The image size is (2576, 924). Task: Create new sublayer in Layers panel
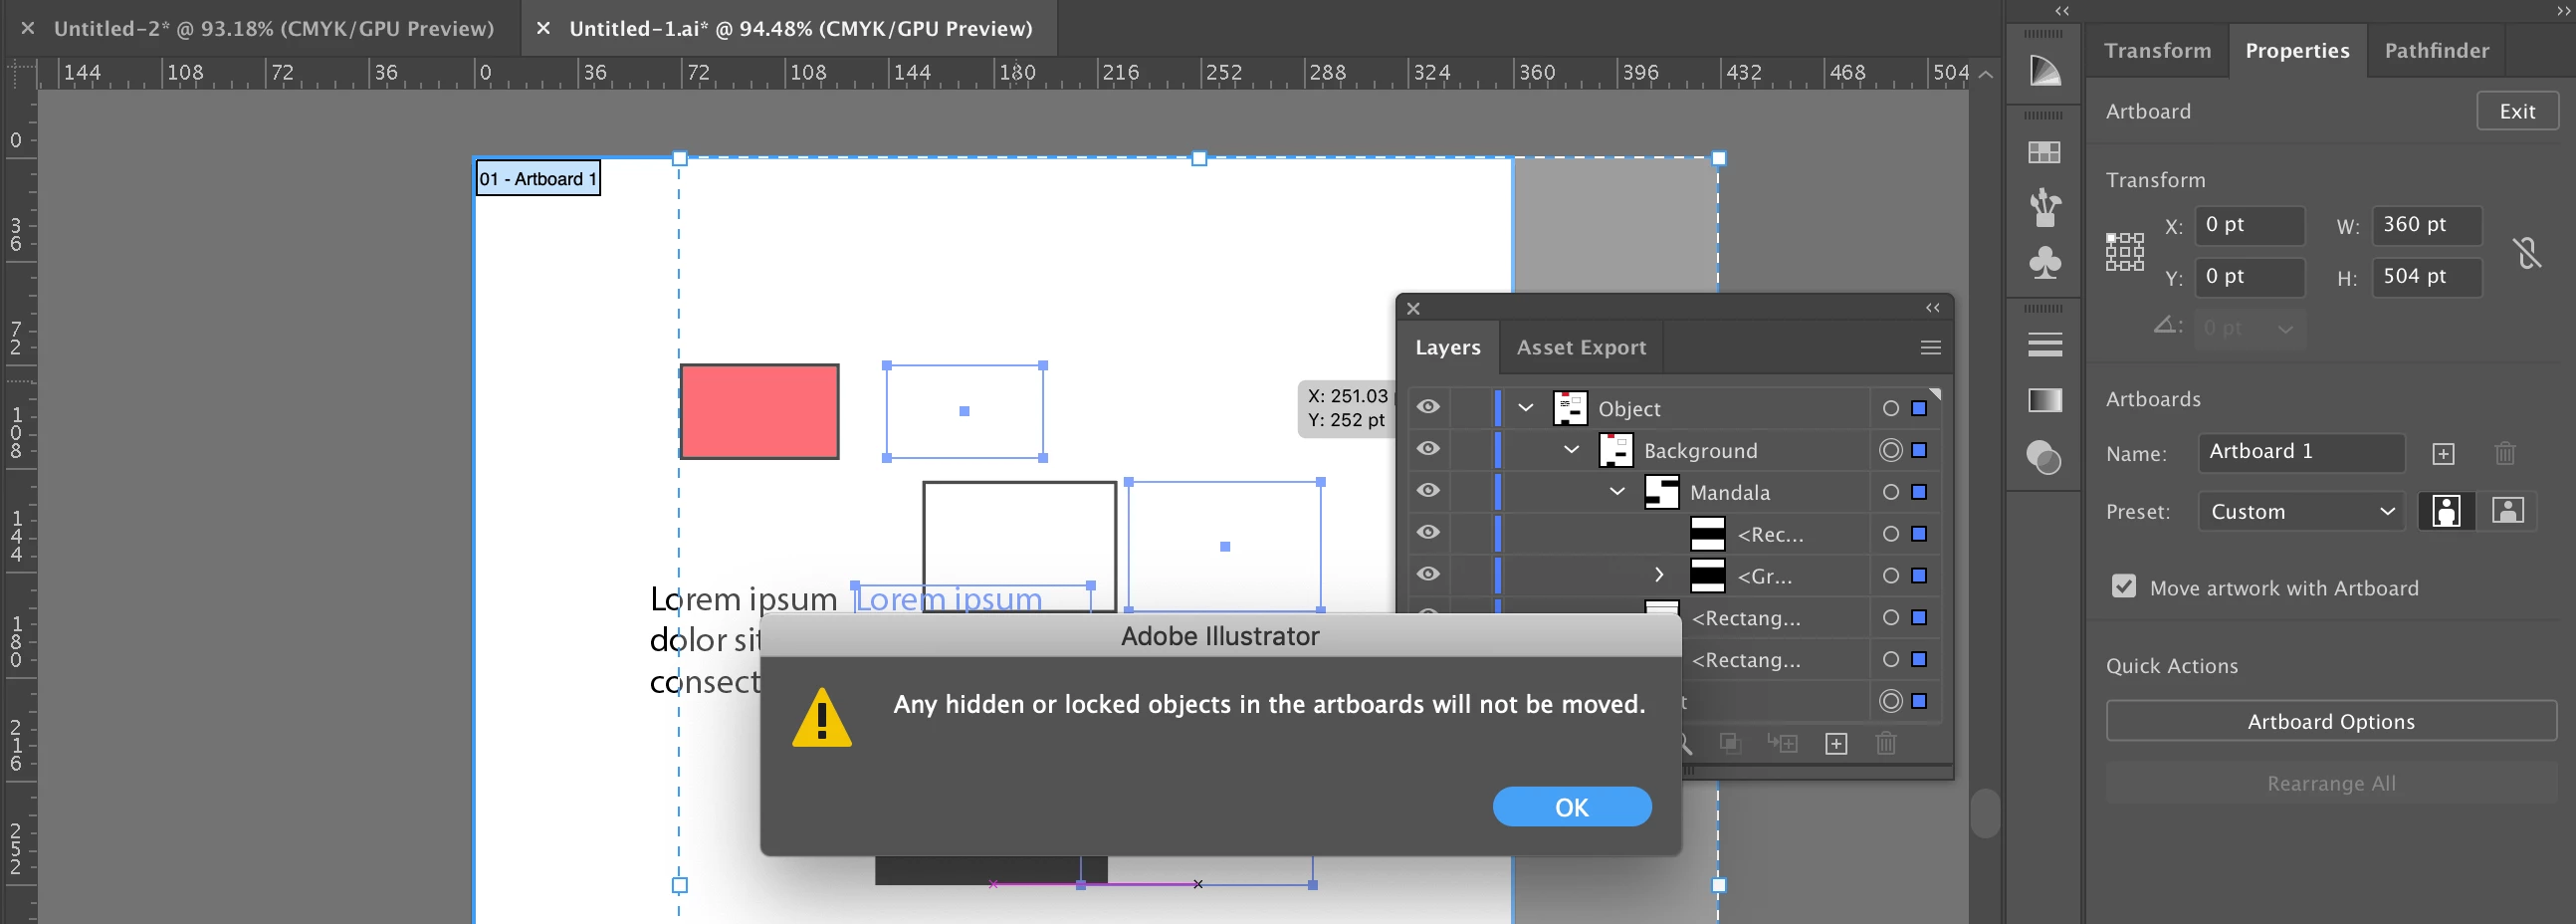(x=1782, y=744)
